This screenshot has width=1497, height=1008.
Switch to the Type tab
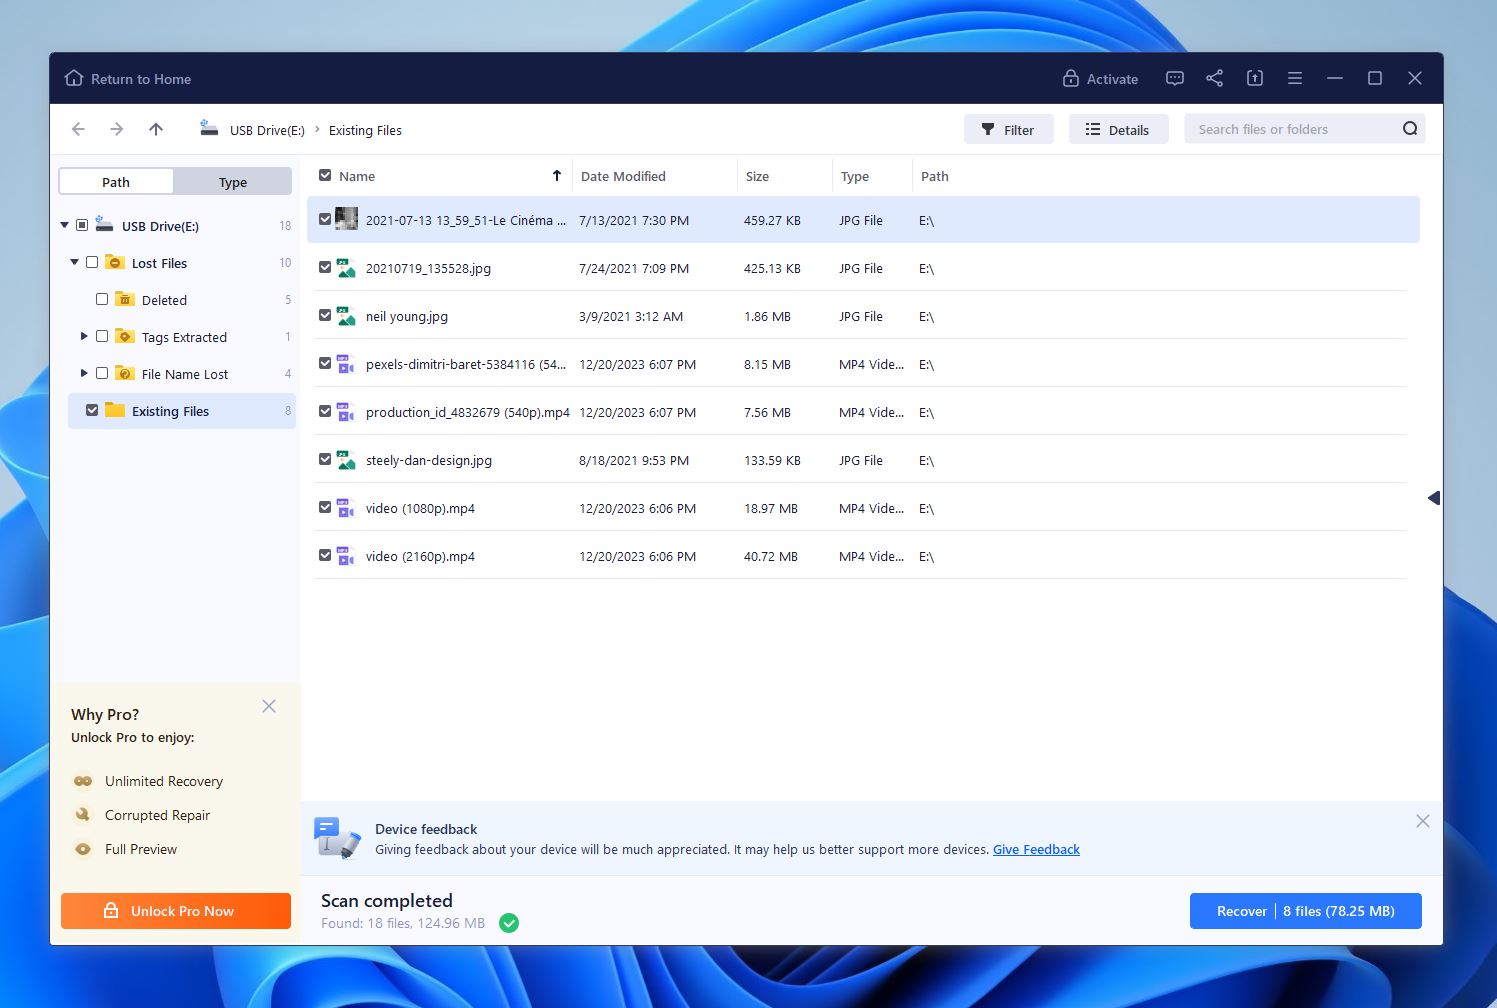(x=233, y=181)
